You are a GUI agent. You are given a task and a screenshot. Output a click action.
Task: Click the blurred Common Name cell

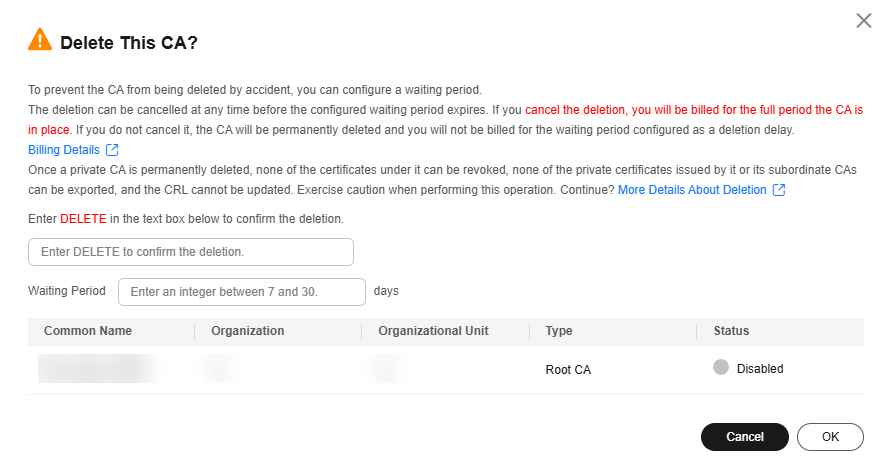point(98,369)
